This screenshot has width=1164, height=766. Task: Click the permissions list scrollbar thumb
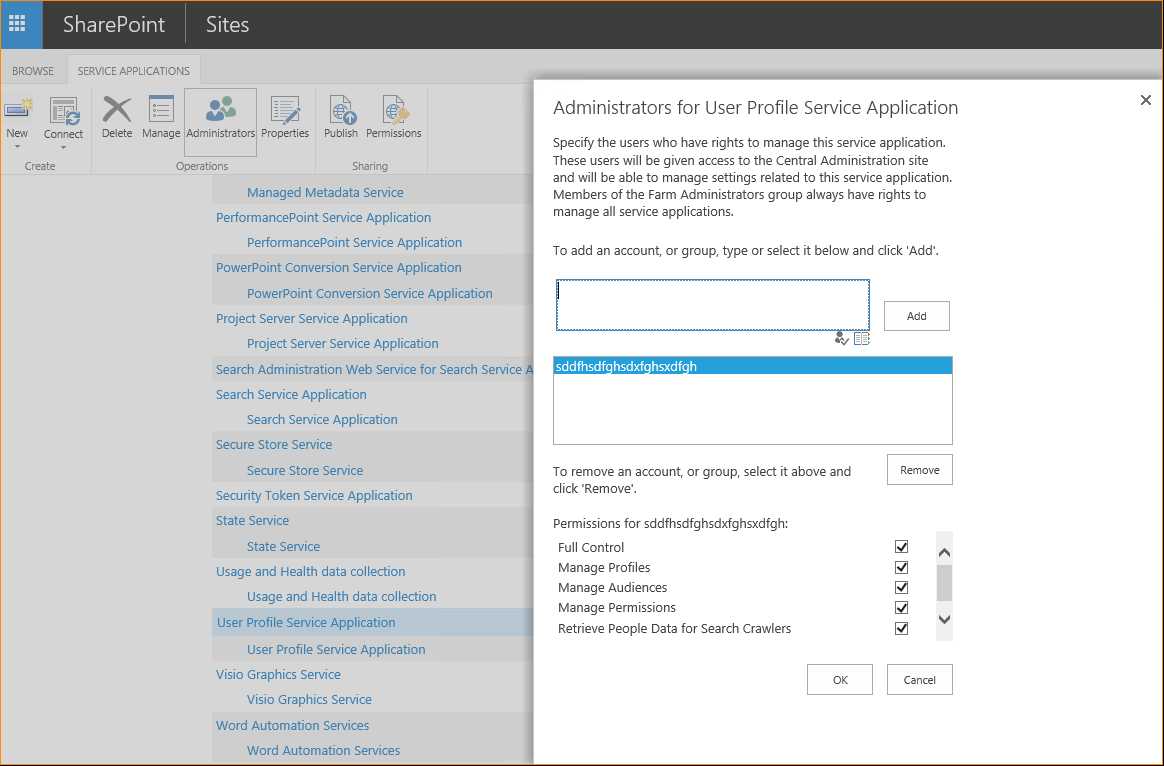coord(944,583)
